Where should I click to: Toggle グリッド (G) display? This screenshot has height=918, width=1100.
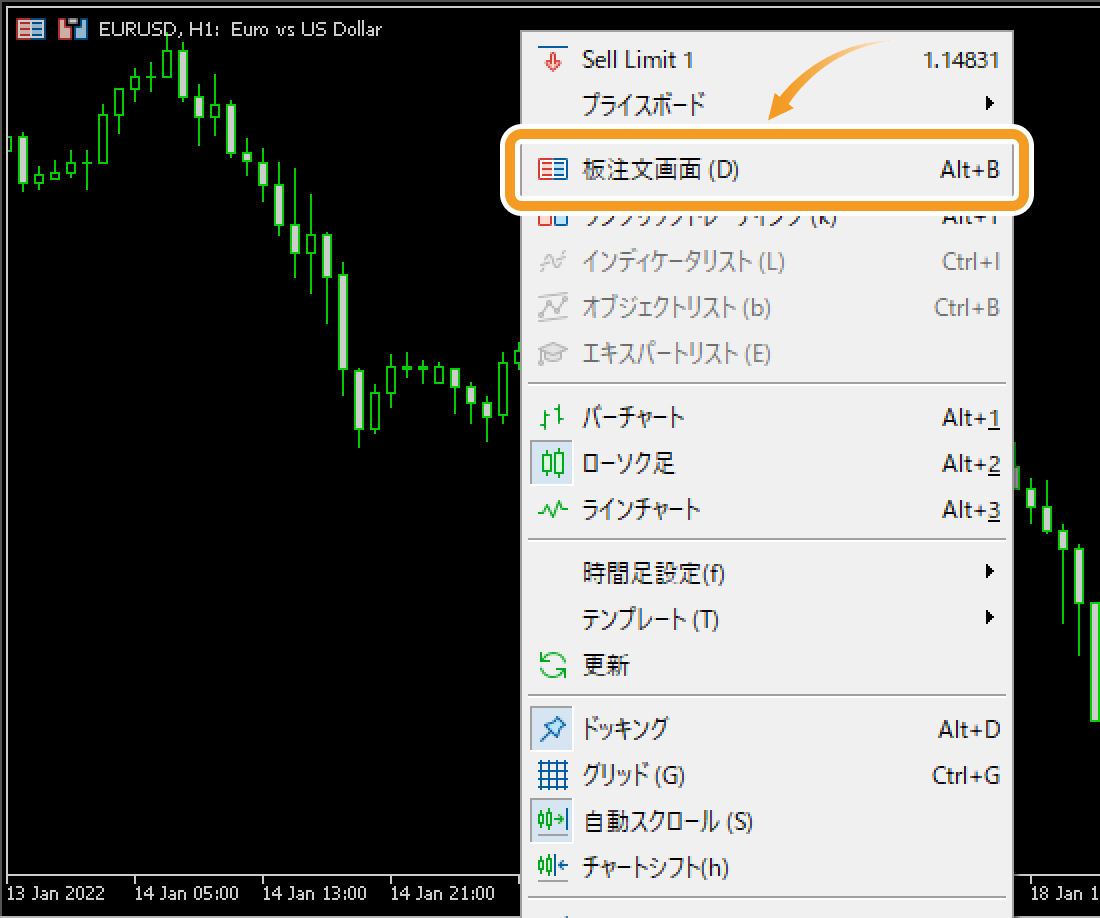point(767,775)
